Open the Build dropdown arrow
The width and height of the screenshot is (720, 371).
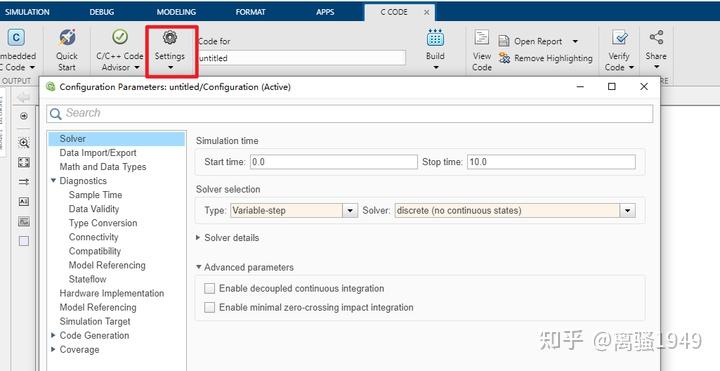pyautogui.click(x=435, y=67)
